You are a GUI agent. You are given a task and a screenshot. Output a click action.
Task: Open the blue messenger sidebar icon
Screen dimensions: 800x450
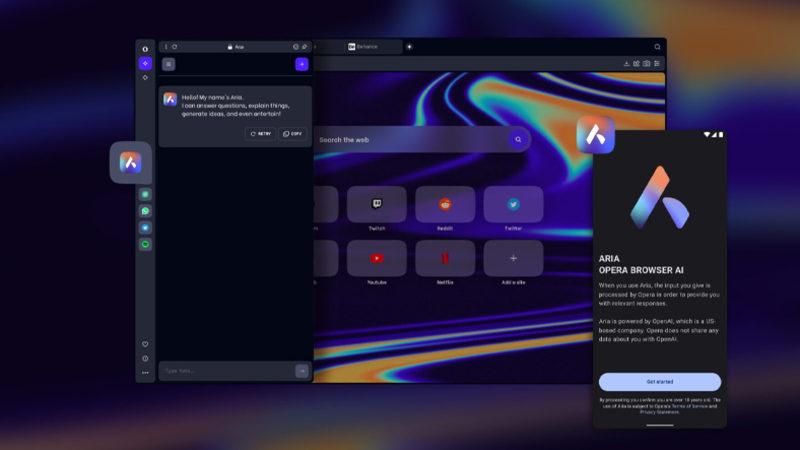click(x=145, y=227)
